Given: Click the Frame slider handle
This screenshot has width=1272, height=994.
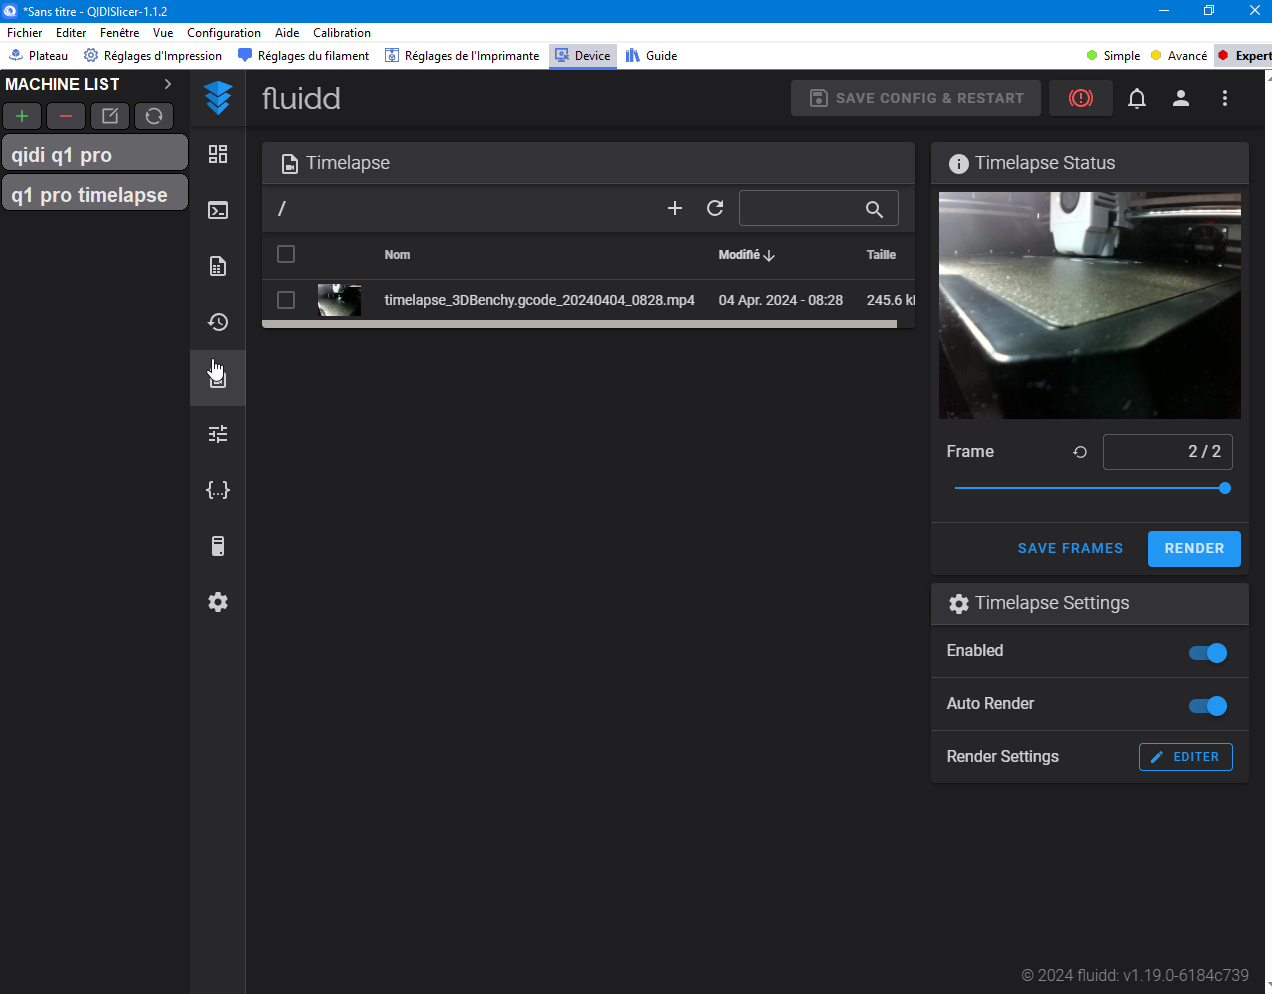Looking at the screenshot, I should pos(1225,488).
